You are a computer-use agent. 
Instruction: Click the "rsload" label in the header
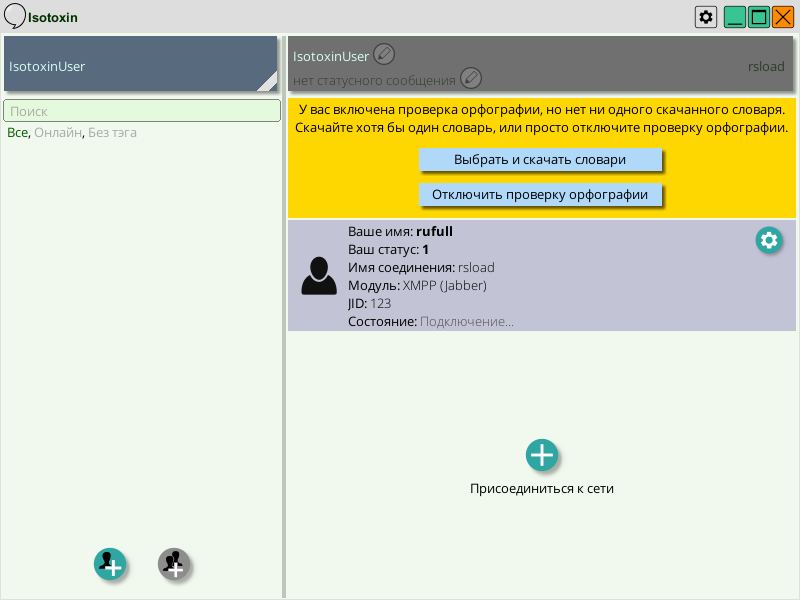[x=766, y=66]
